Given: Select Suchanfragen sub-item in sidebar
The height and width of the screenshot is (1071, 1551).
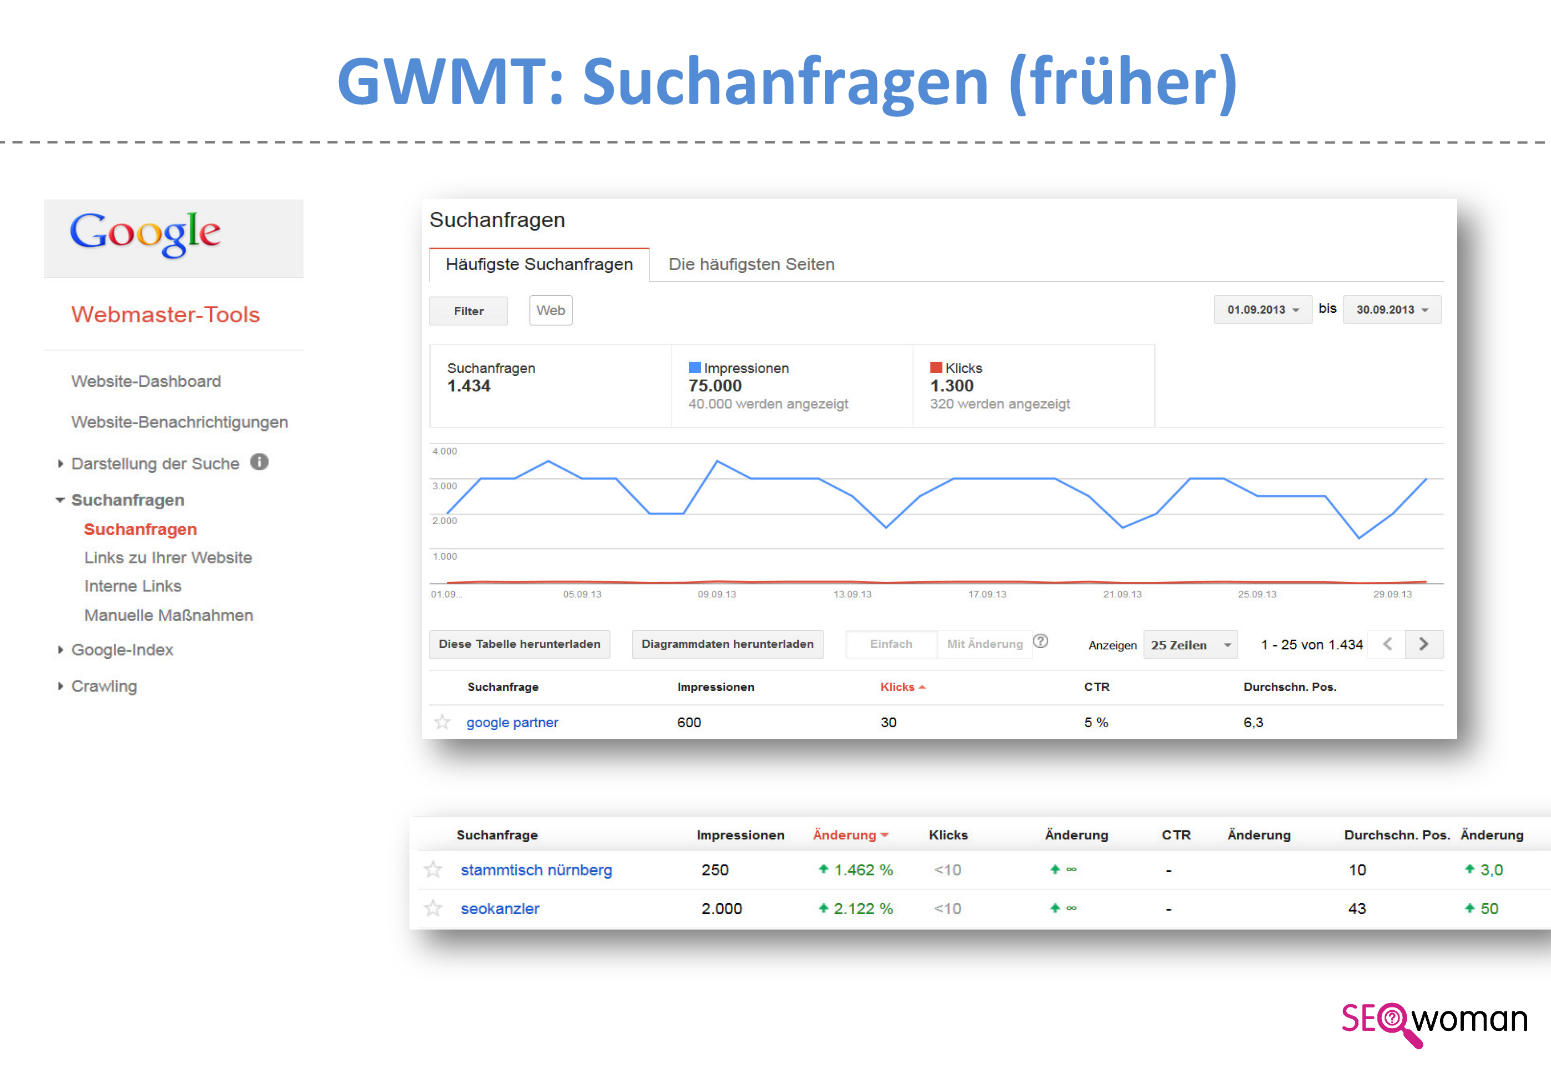Looking at the screenshot, I should (141, 529).
